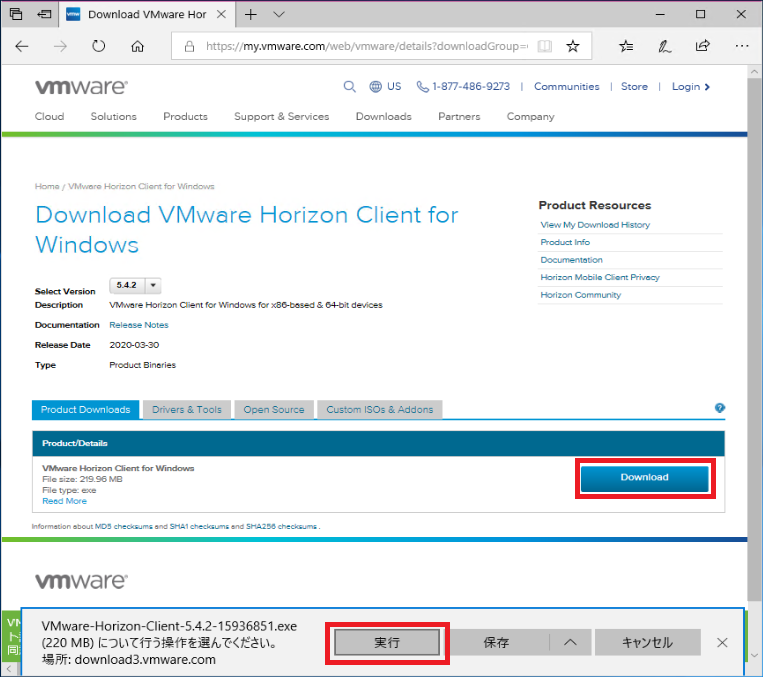Viewport: 763px width, 677px height.
Task: Click the SHA256 checksums link
Action: pos(281,527)
